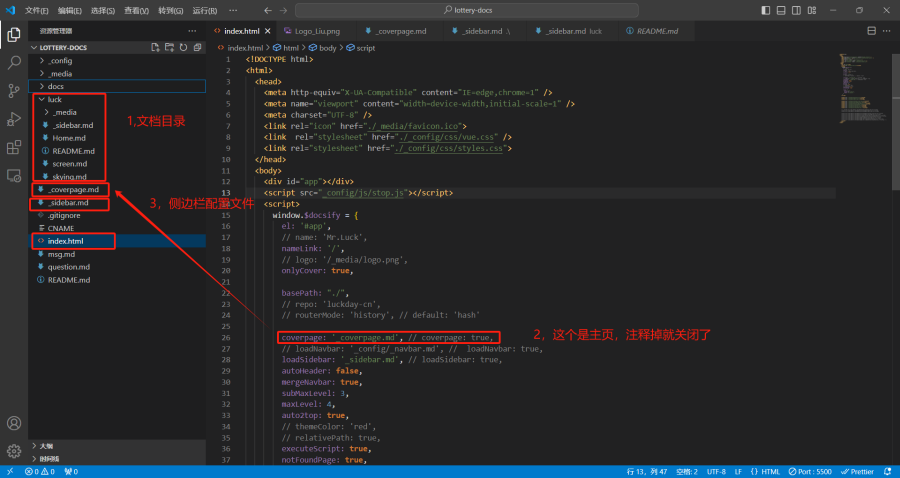The width and height of the screenshot is (900, 478).
Task: Toggle secondary side bar visibility
Action: point(797,10)
